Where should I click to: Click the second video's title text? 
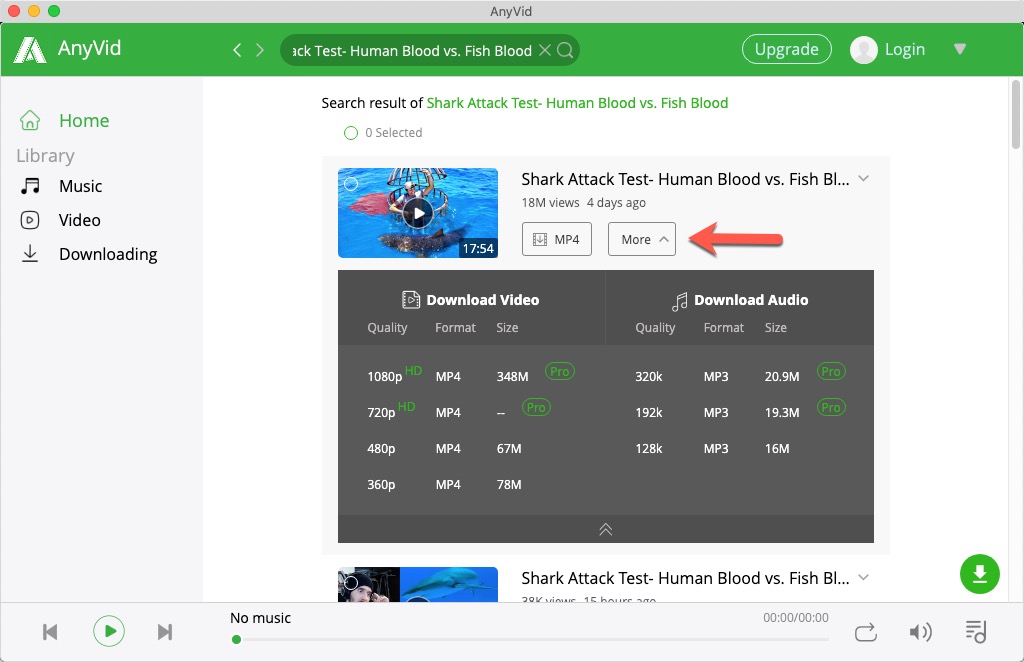coord(685,578)
